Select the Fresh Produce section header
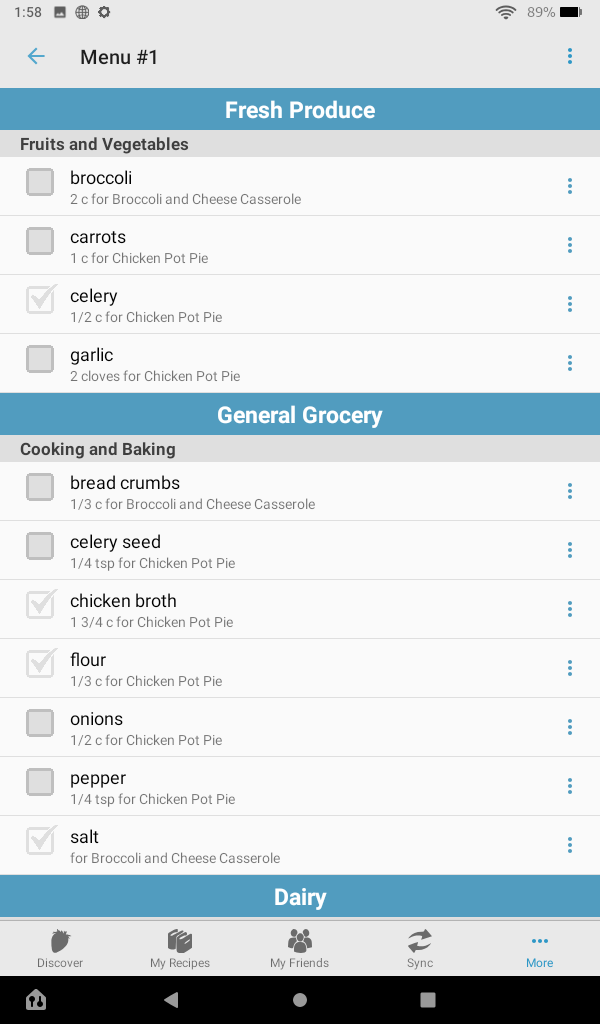The width and height of the screenshot is (600, 1024). pyautogui.click(x=300, y=109)
